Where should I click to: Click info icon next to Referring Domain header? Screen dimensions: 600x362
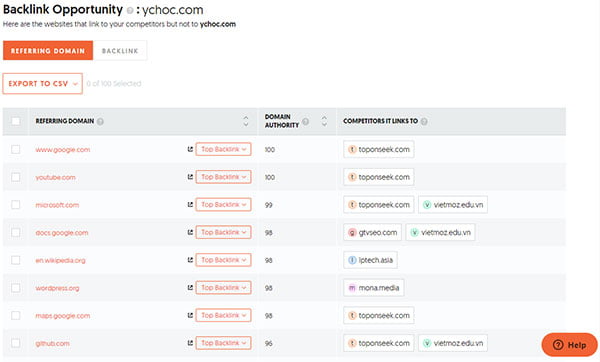coord(100,121)
